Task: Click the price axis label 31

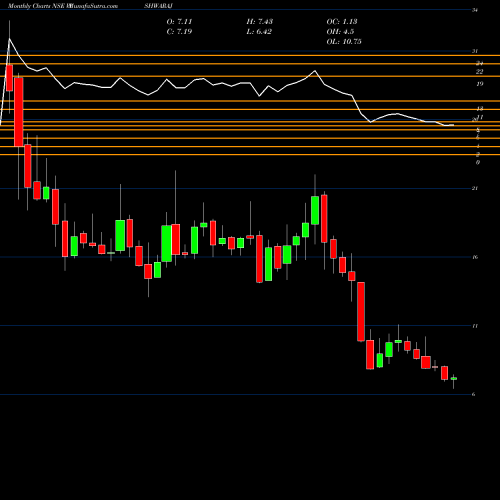Action: click(475, 51)
